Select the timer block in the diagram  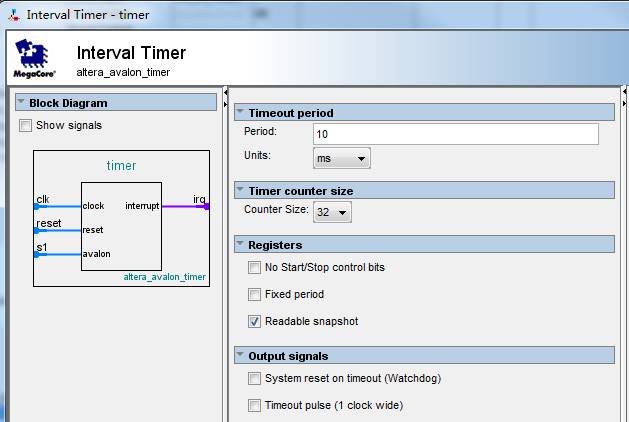click(x=121, y=230)
